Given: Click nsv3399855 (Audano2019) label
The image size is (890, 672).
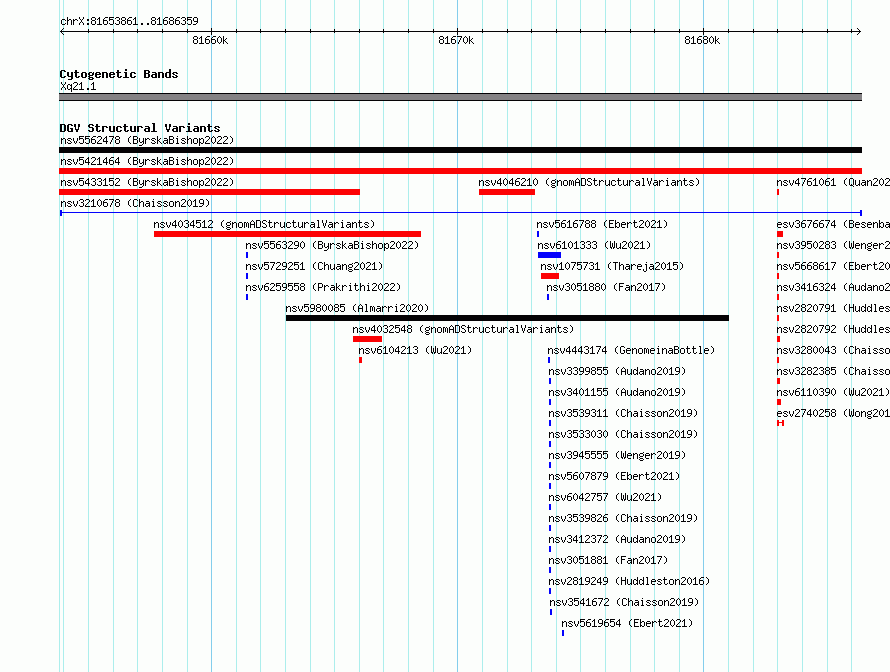Looking at the screenshot, I should click(x=617, y=371).
